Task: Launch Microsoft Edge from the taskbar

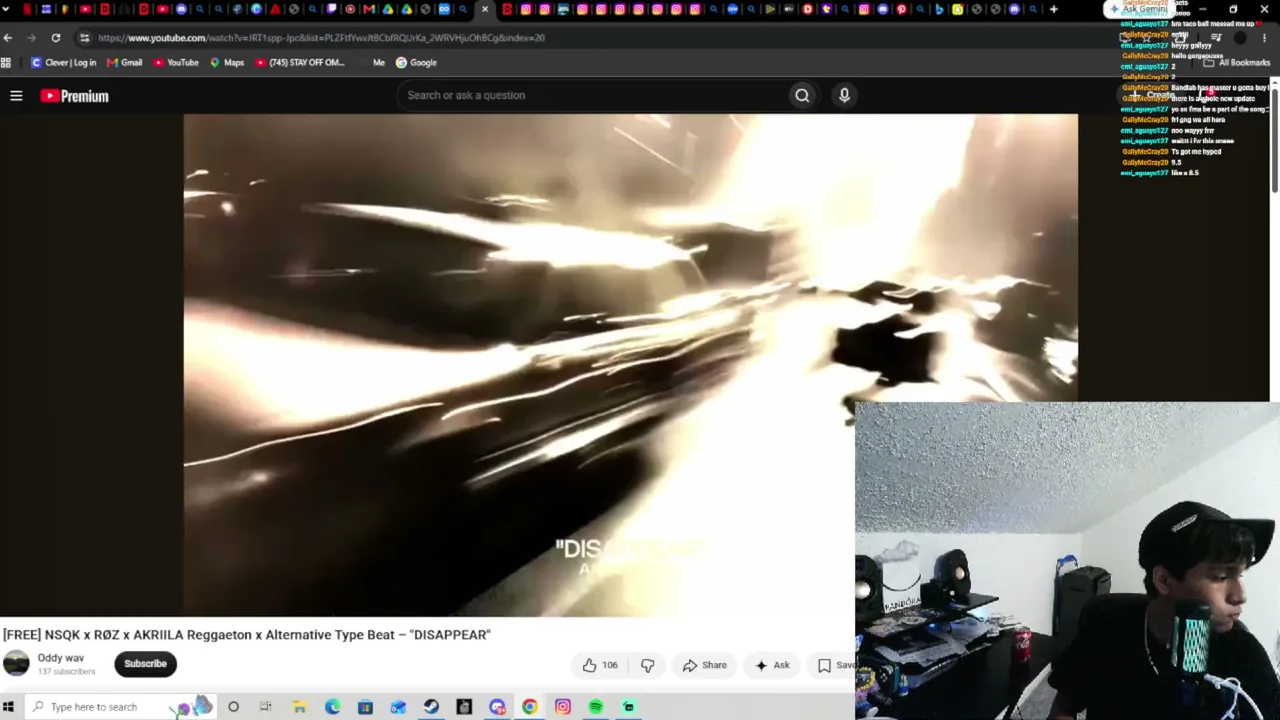Action: point(332,707)
